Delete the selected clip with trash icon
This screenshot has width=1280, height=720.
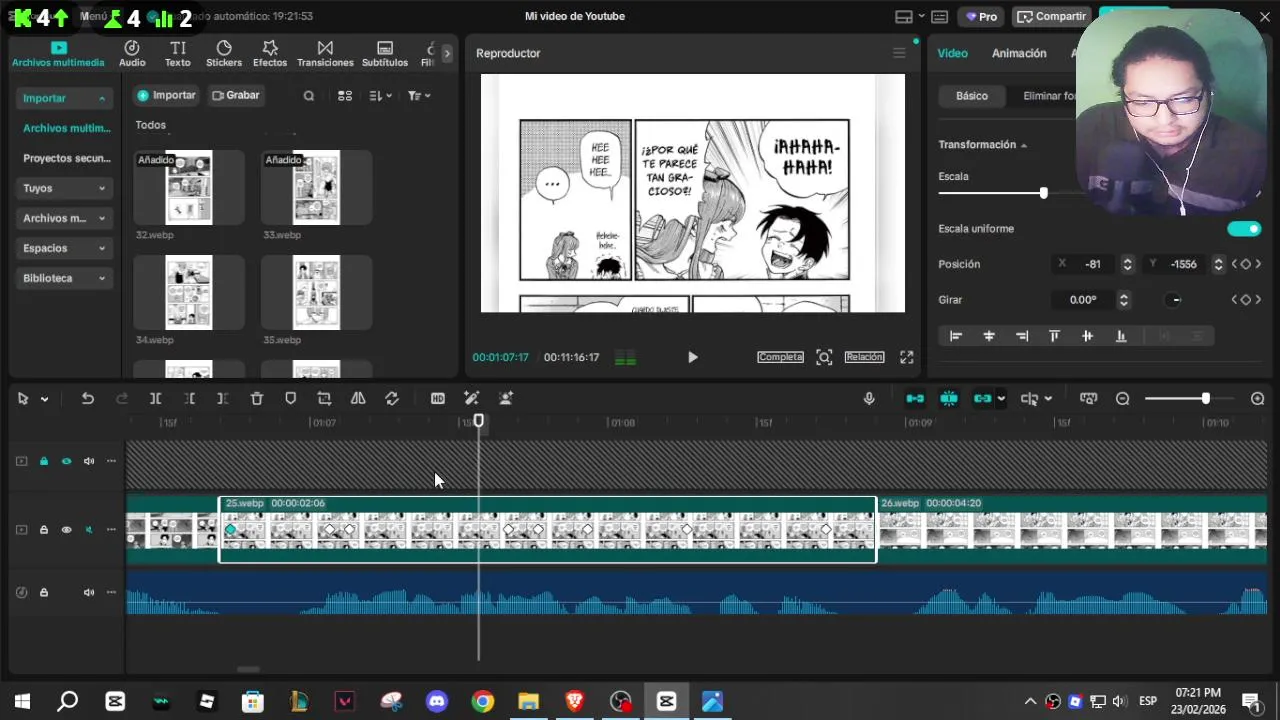[x=257, y=398]
